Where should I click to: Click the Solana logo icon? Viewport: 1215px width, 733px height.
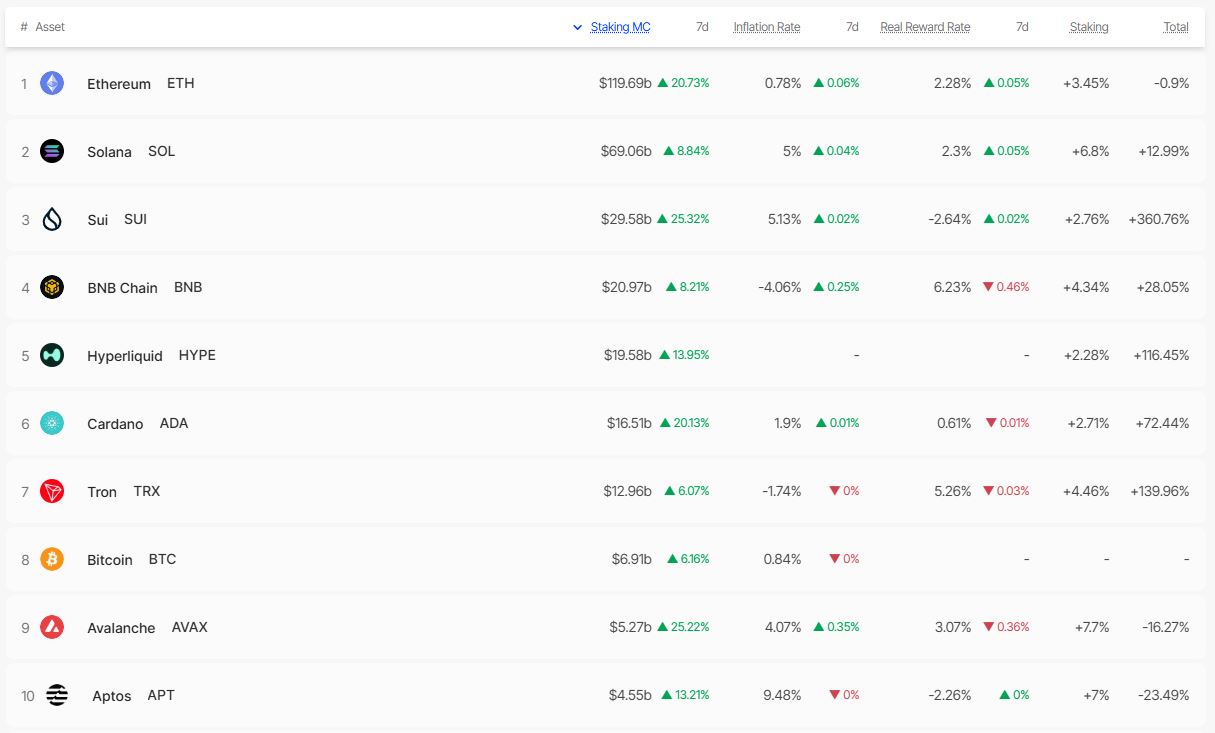[52, 151]
